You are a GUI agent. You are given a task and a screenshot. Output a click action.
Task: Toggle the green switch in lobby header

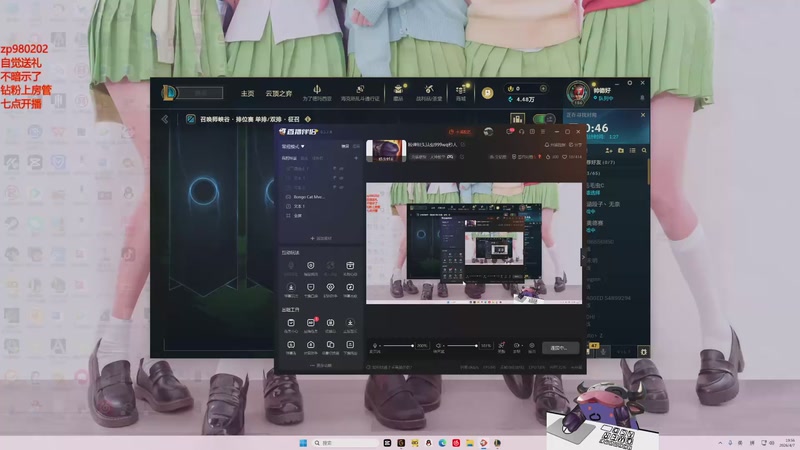coord(544,119)
